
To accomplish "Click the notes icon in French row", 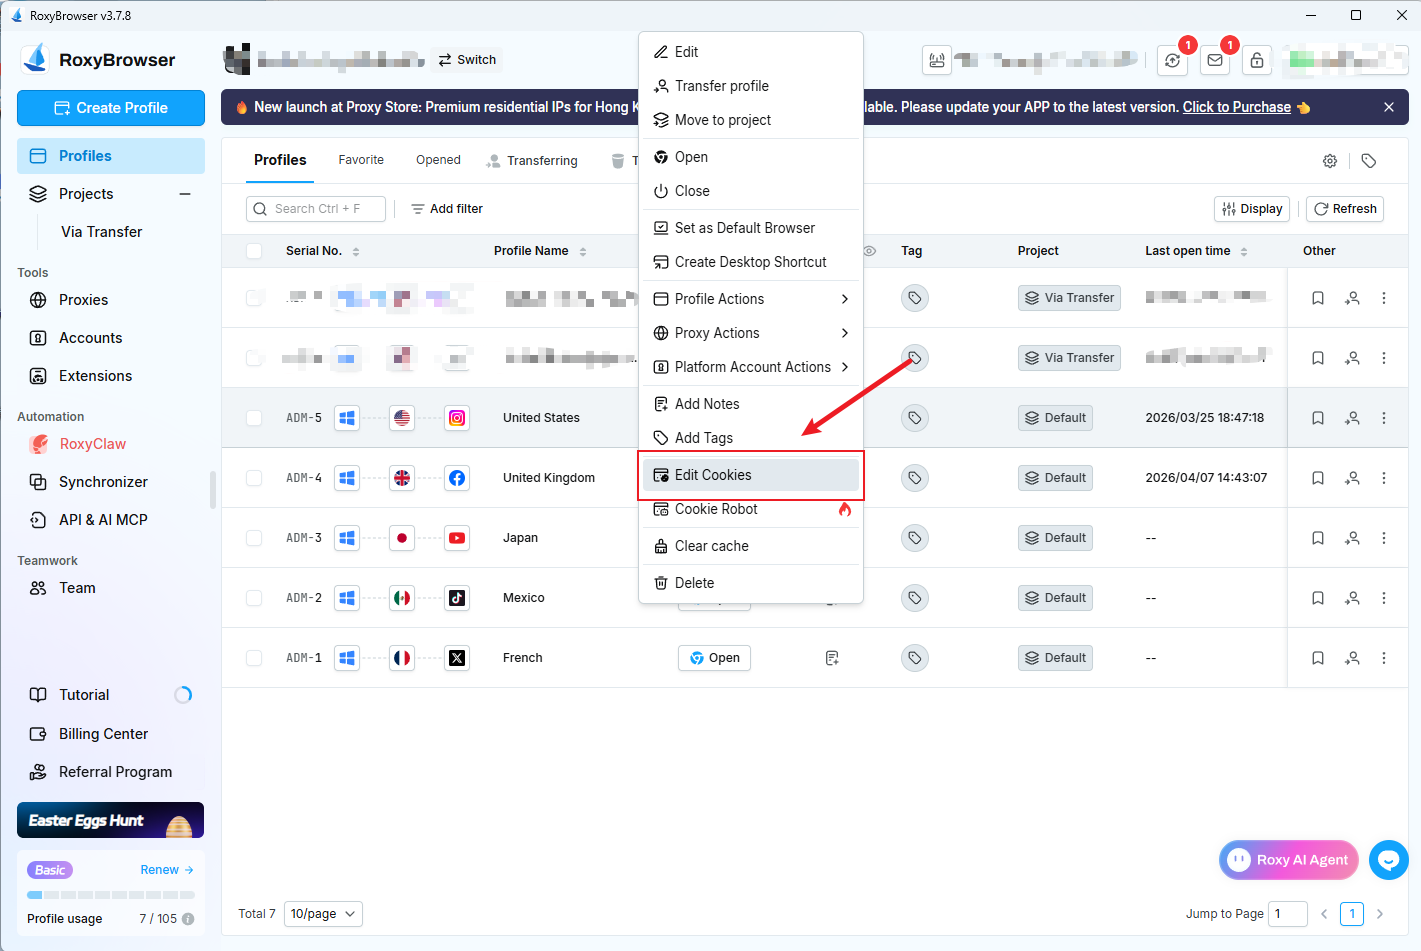I will [x=832, y=658].
